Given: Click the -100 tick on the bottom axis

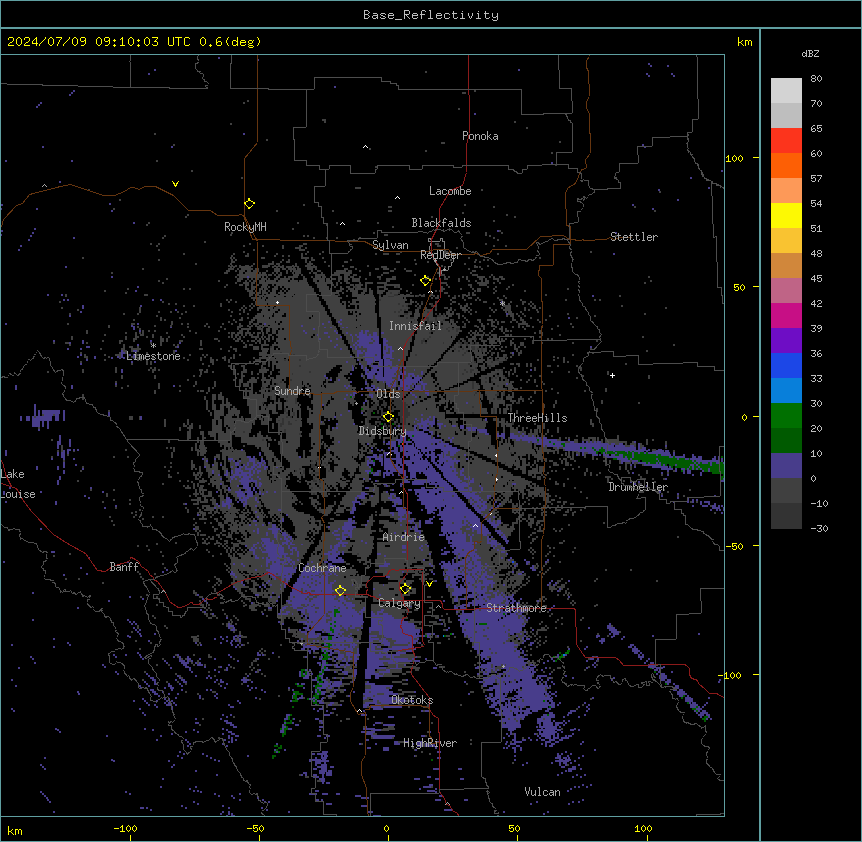Looking at the screenshot, I should [125, 828].
